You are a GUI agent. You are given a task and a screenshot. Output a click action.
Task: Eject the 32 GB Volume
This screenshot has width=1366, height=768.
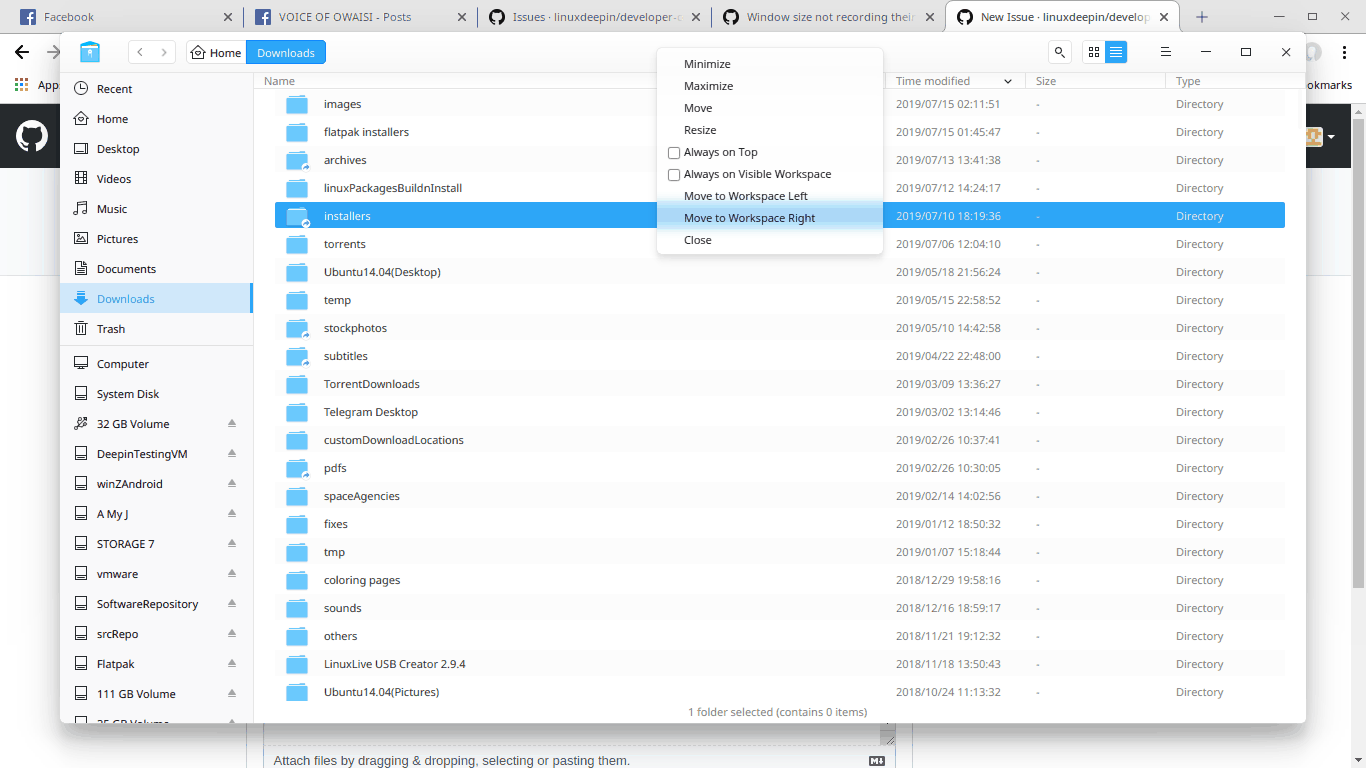[x=231, y=423]
